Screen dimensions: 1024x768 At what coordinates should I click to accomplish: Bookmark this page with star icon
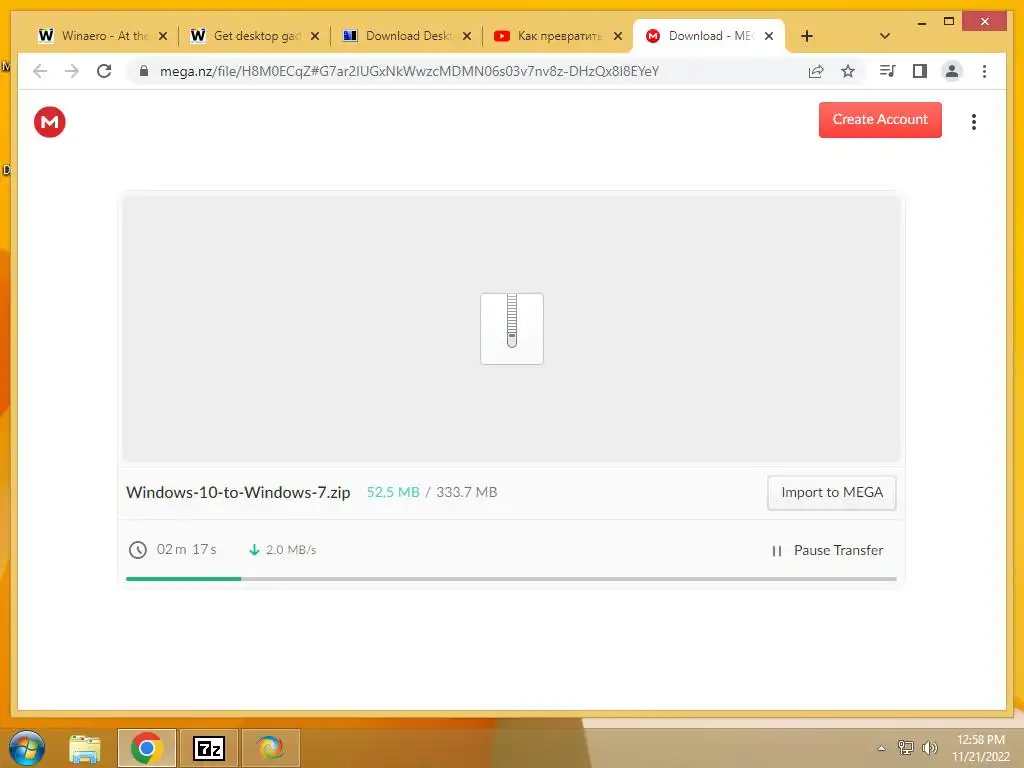tap(848, 71)
